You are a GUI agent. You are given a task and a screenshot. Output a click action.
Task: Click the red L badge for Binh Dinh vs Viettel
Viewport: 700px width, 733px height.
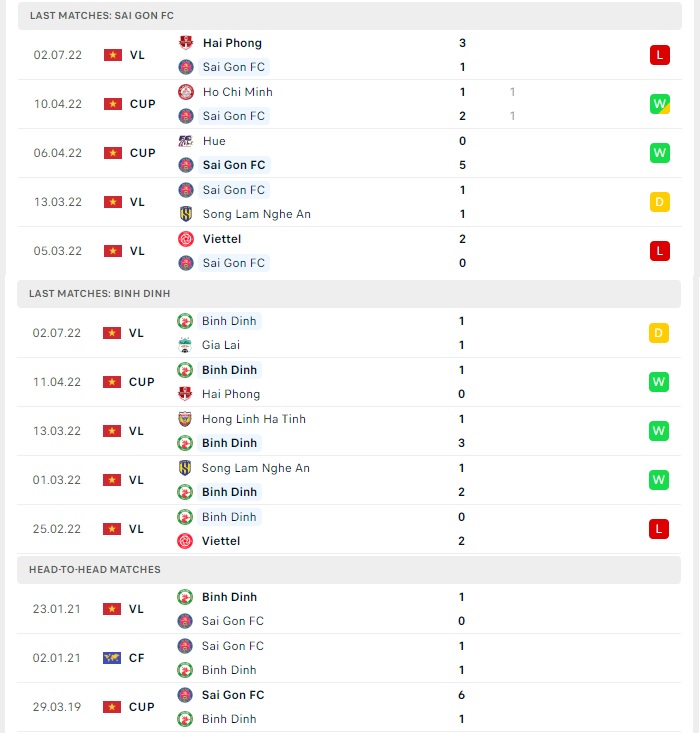coord(658,529)
